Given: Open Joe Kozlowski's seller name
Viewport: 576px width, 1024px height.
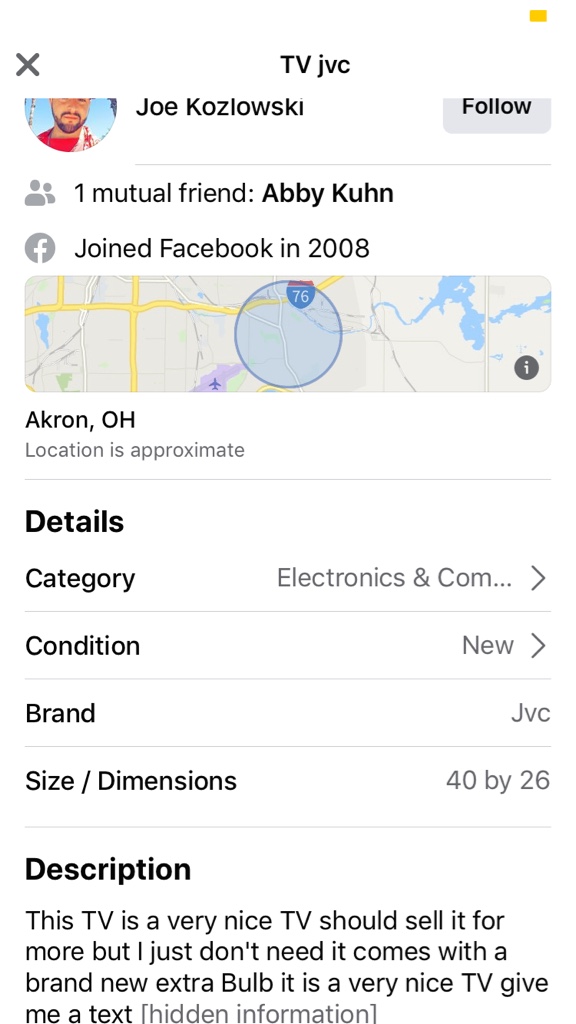Looking at the screenshot, I should pyautogui.click(x=219, y=107).
